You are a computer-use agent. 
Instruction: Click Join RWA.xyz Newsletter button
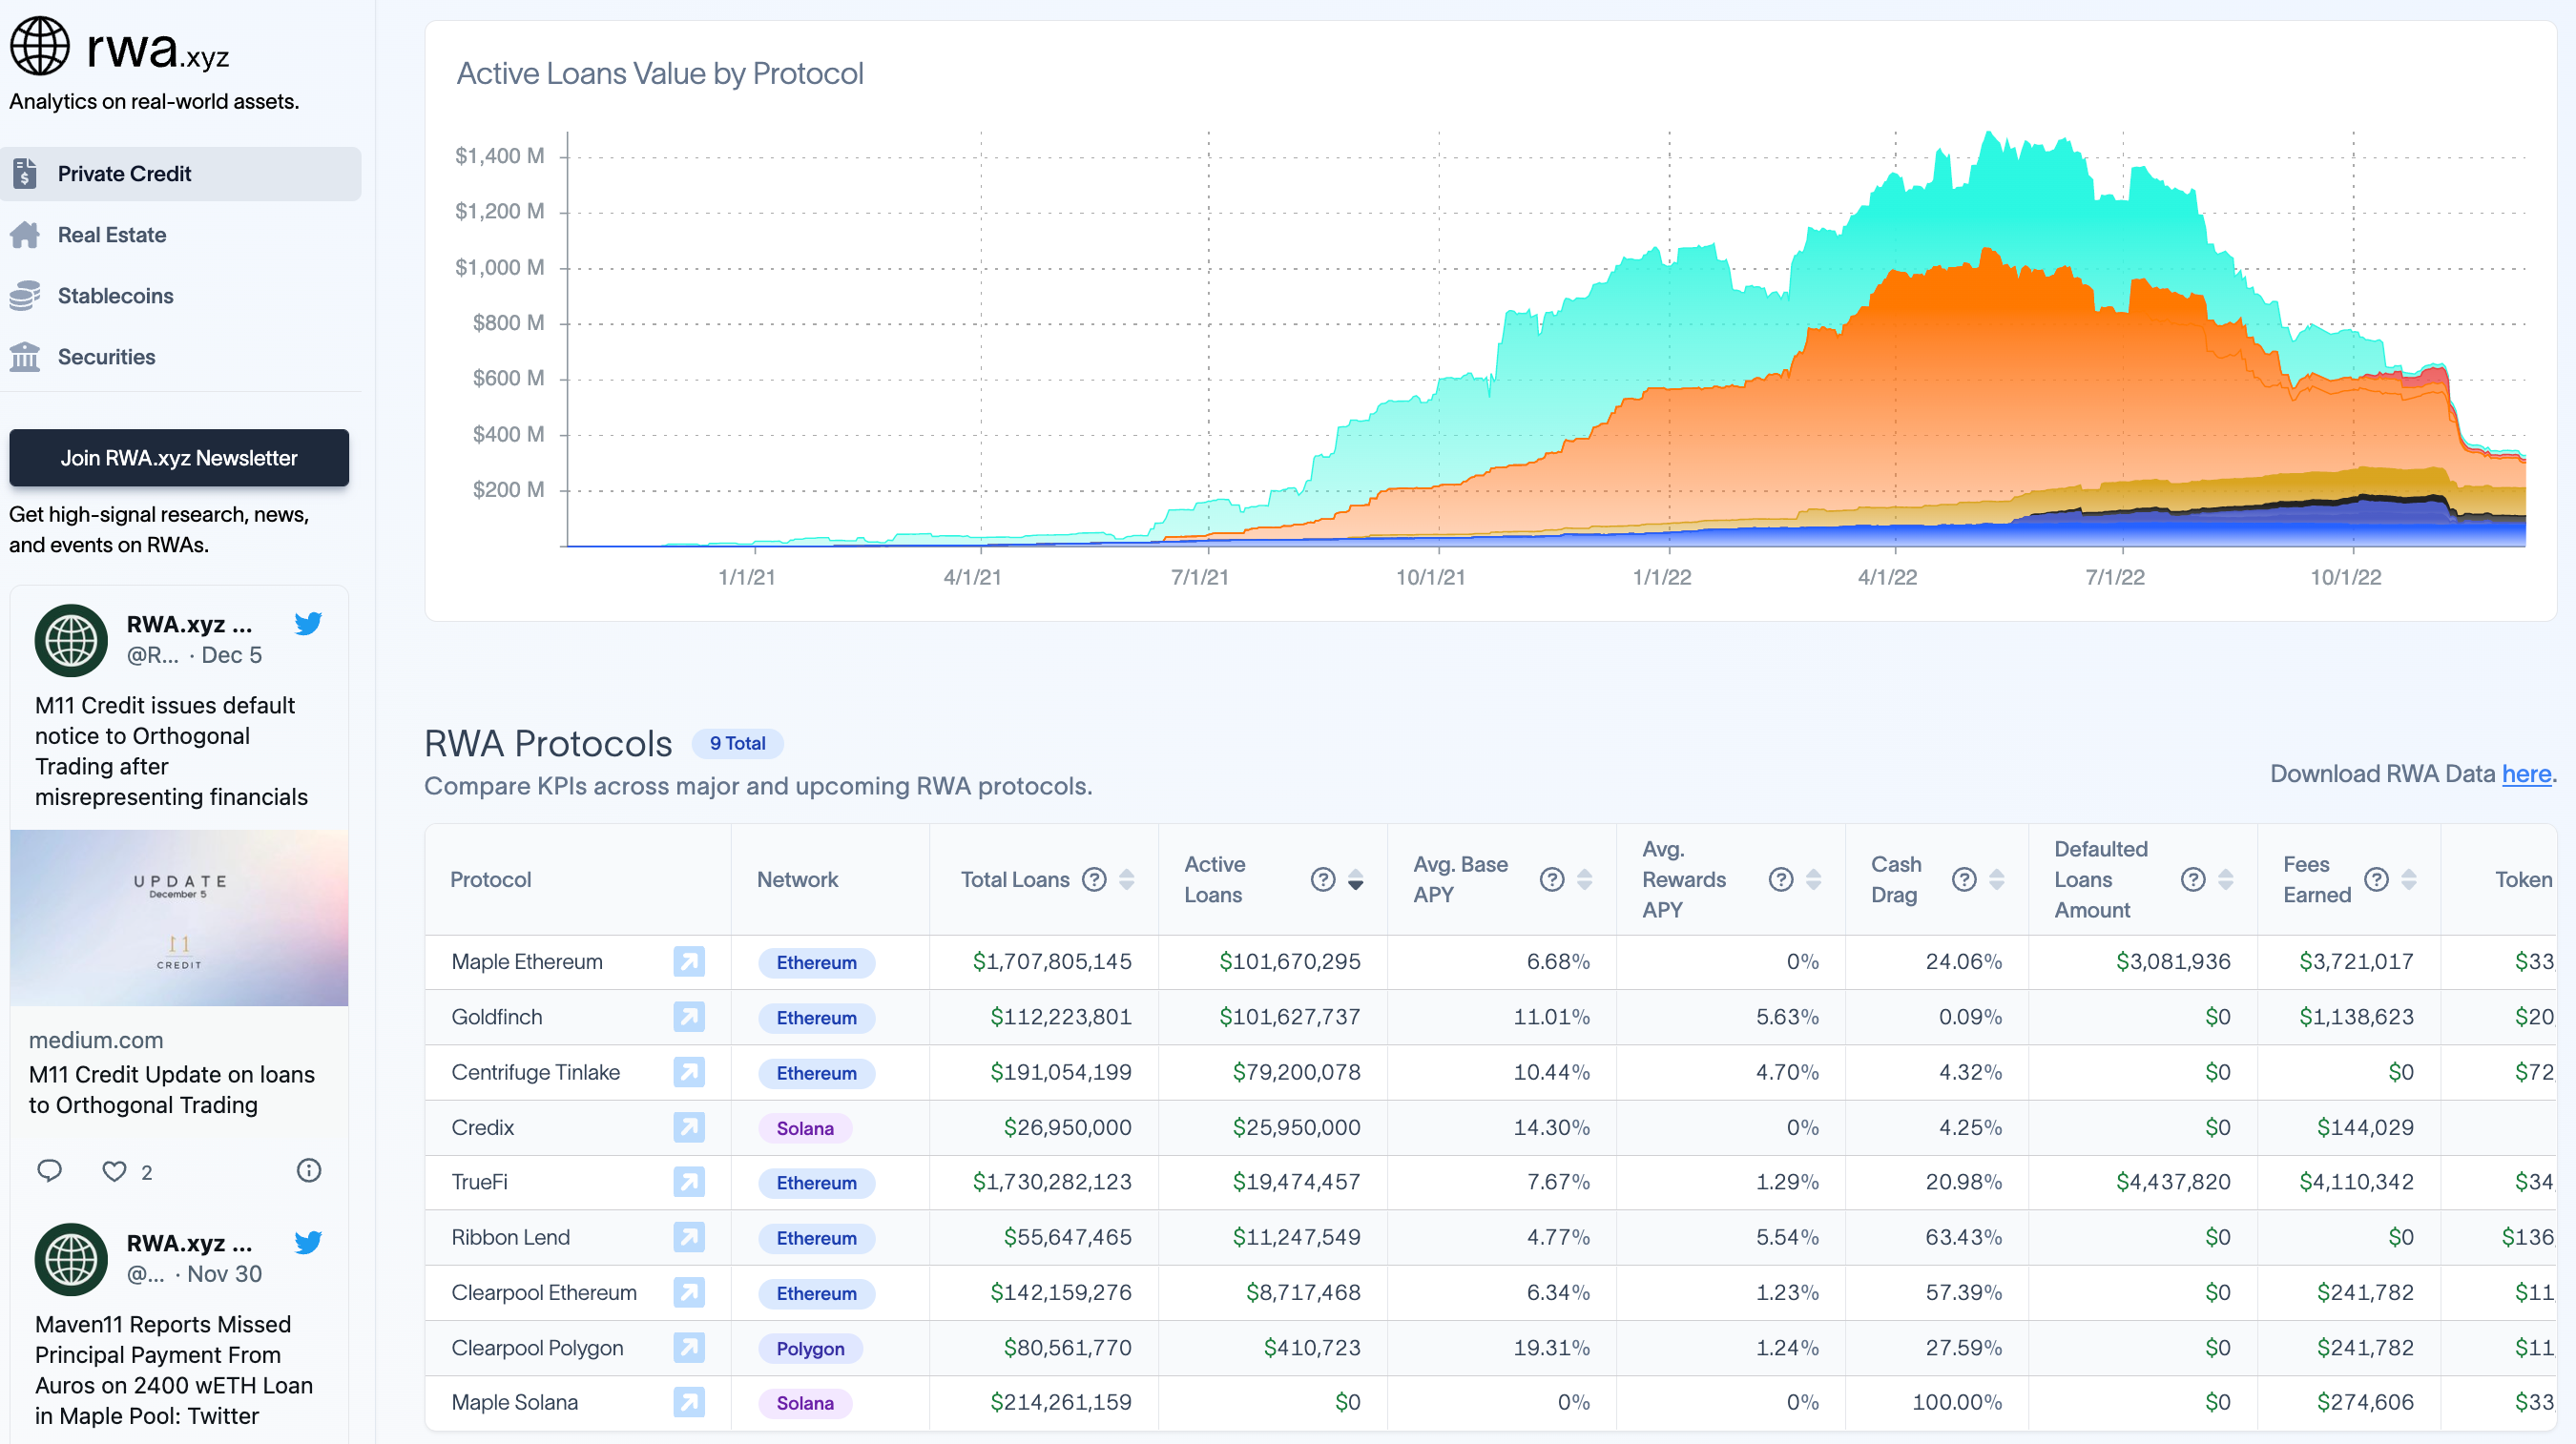(x=179, y=458)
